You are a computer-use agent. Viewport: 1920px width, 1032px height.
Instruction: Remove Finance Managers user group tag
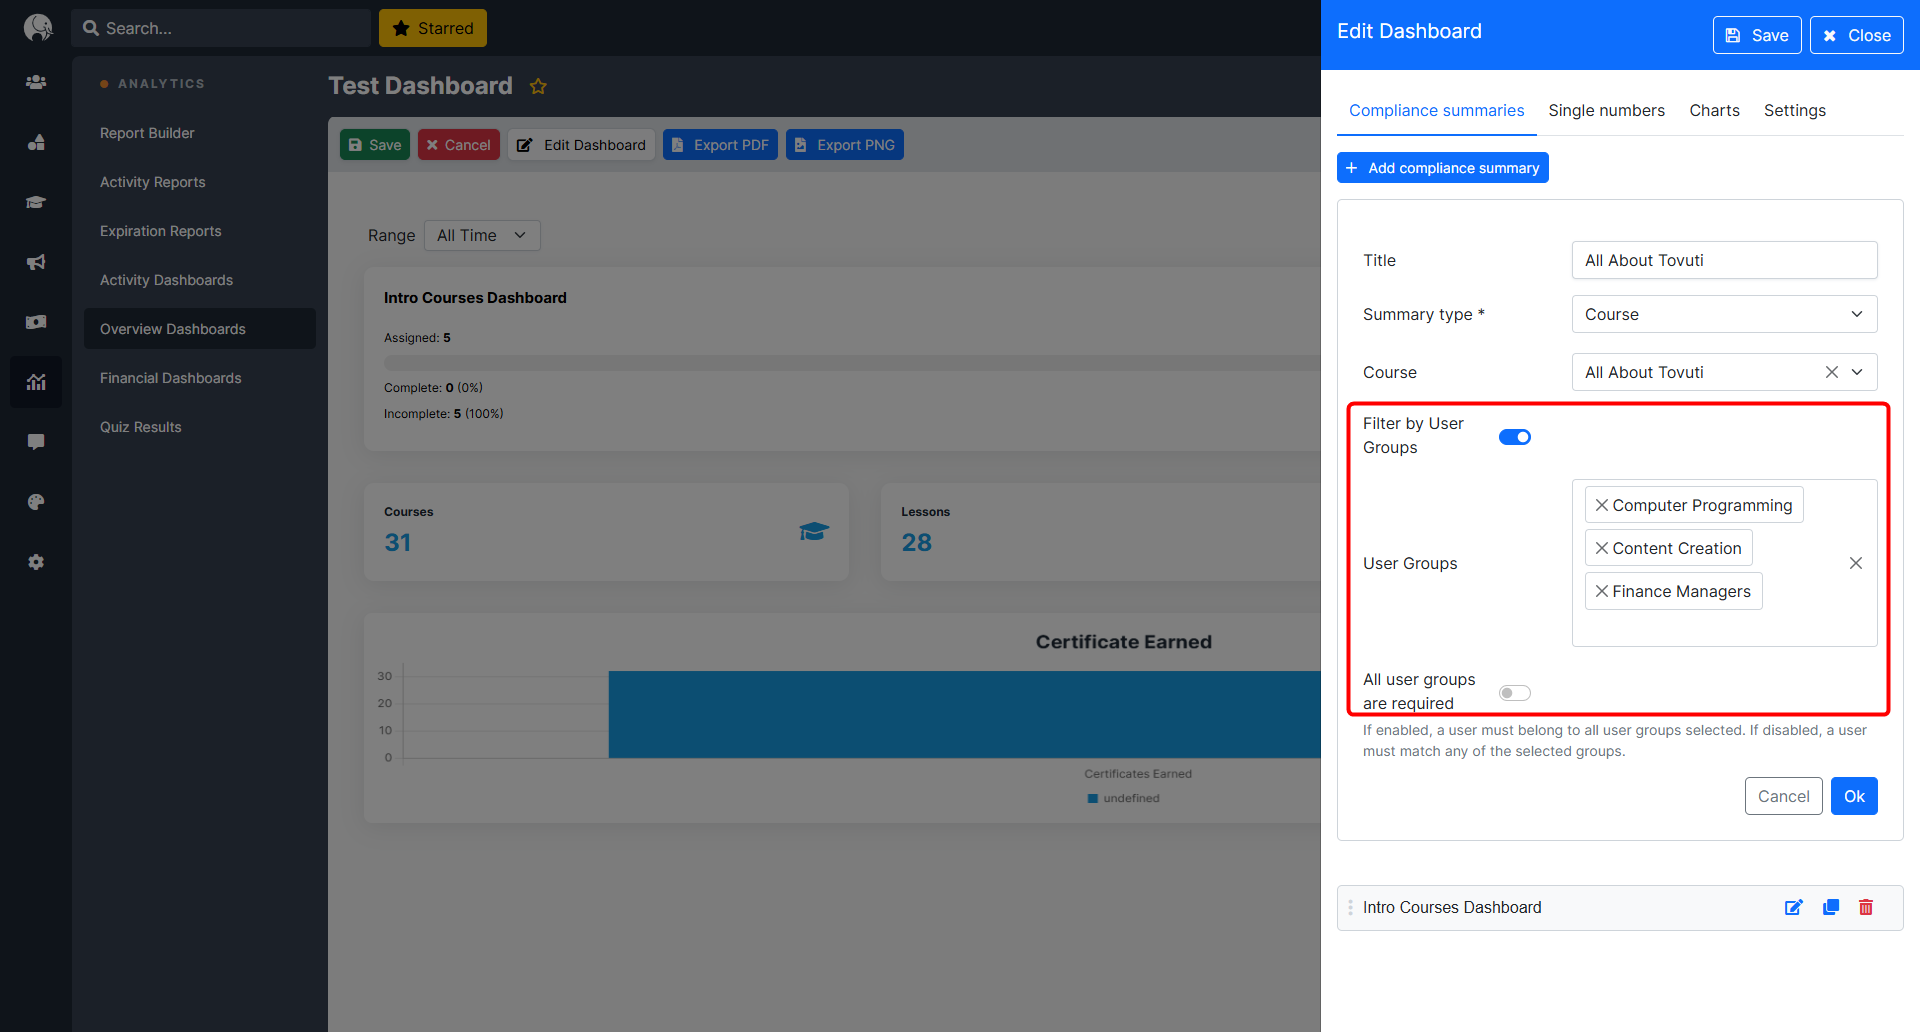(x=1601, y=591)
